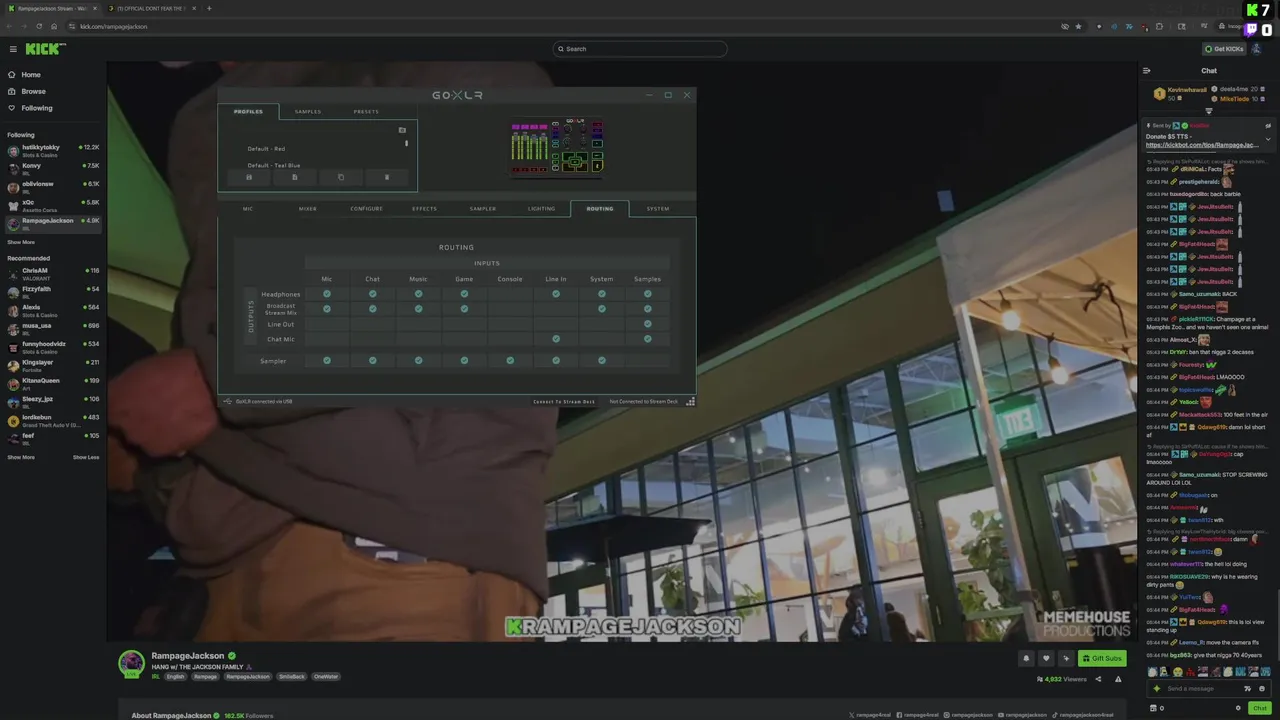
Task: Click the browser reload icon
Action: point(39,26)
